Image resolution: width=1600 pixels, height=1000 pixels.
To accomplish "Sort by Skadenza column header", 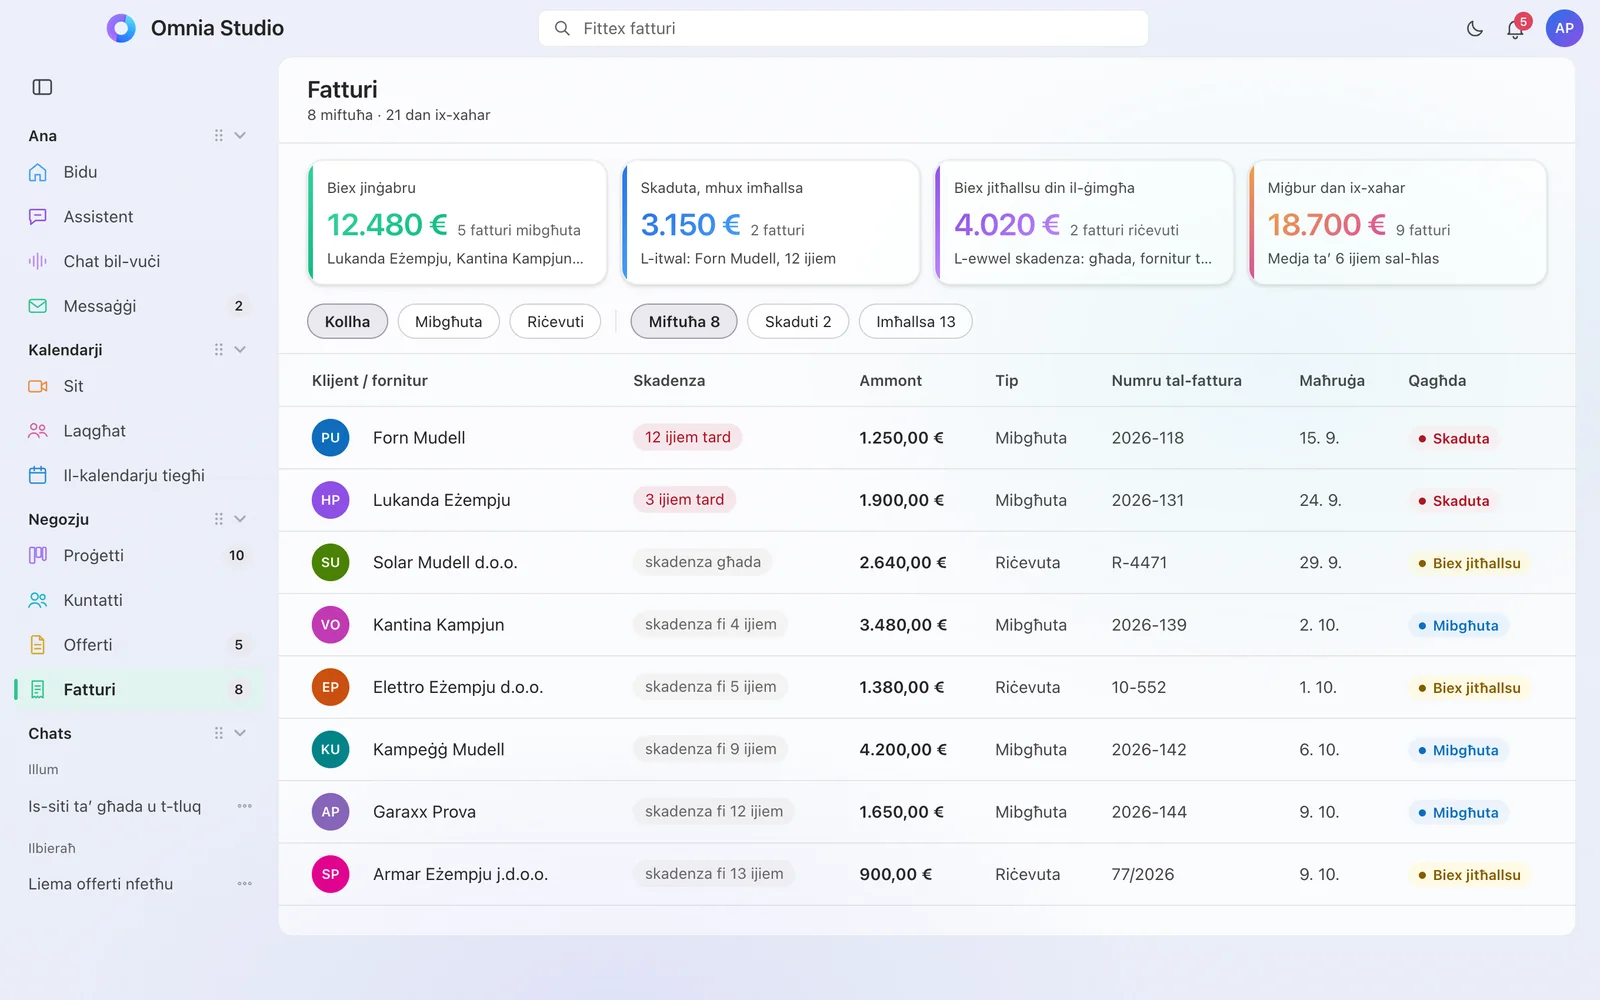I will [x=669, y=381].
